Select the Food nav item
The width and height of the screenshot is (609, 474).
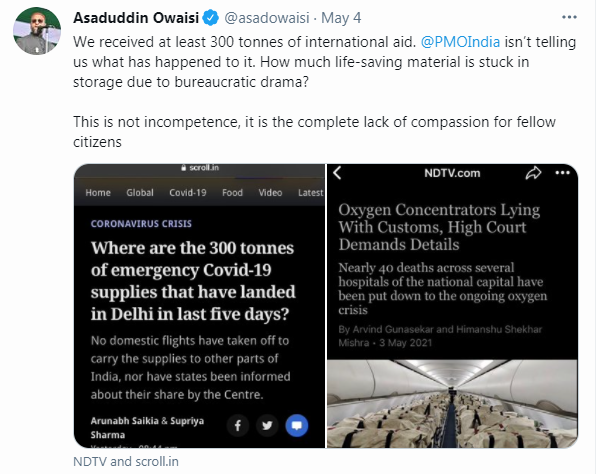pos(232,193)
